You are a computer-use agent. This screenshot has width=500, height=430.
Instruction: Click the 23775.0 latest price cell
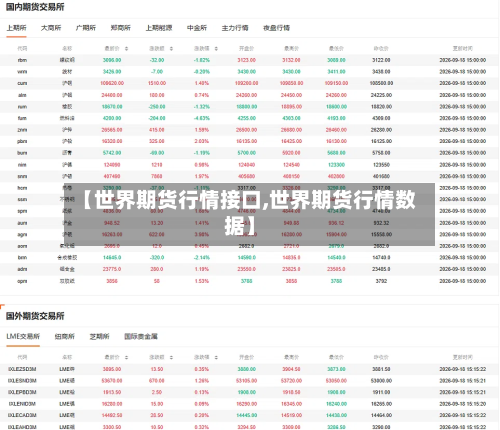click(x=112, y=269)
